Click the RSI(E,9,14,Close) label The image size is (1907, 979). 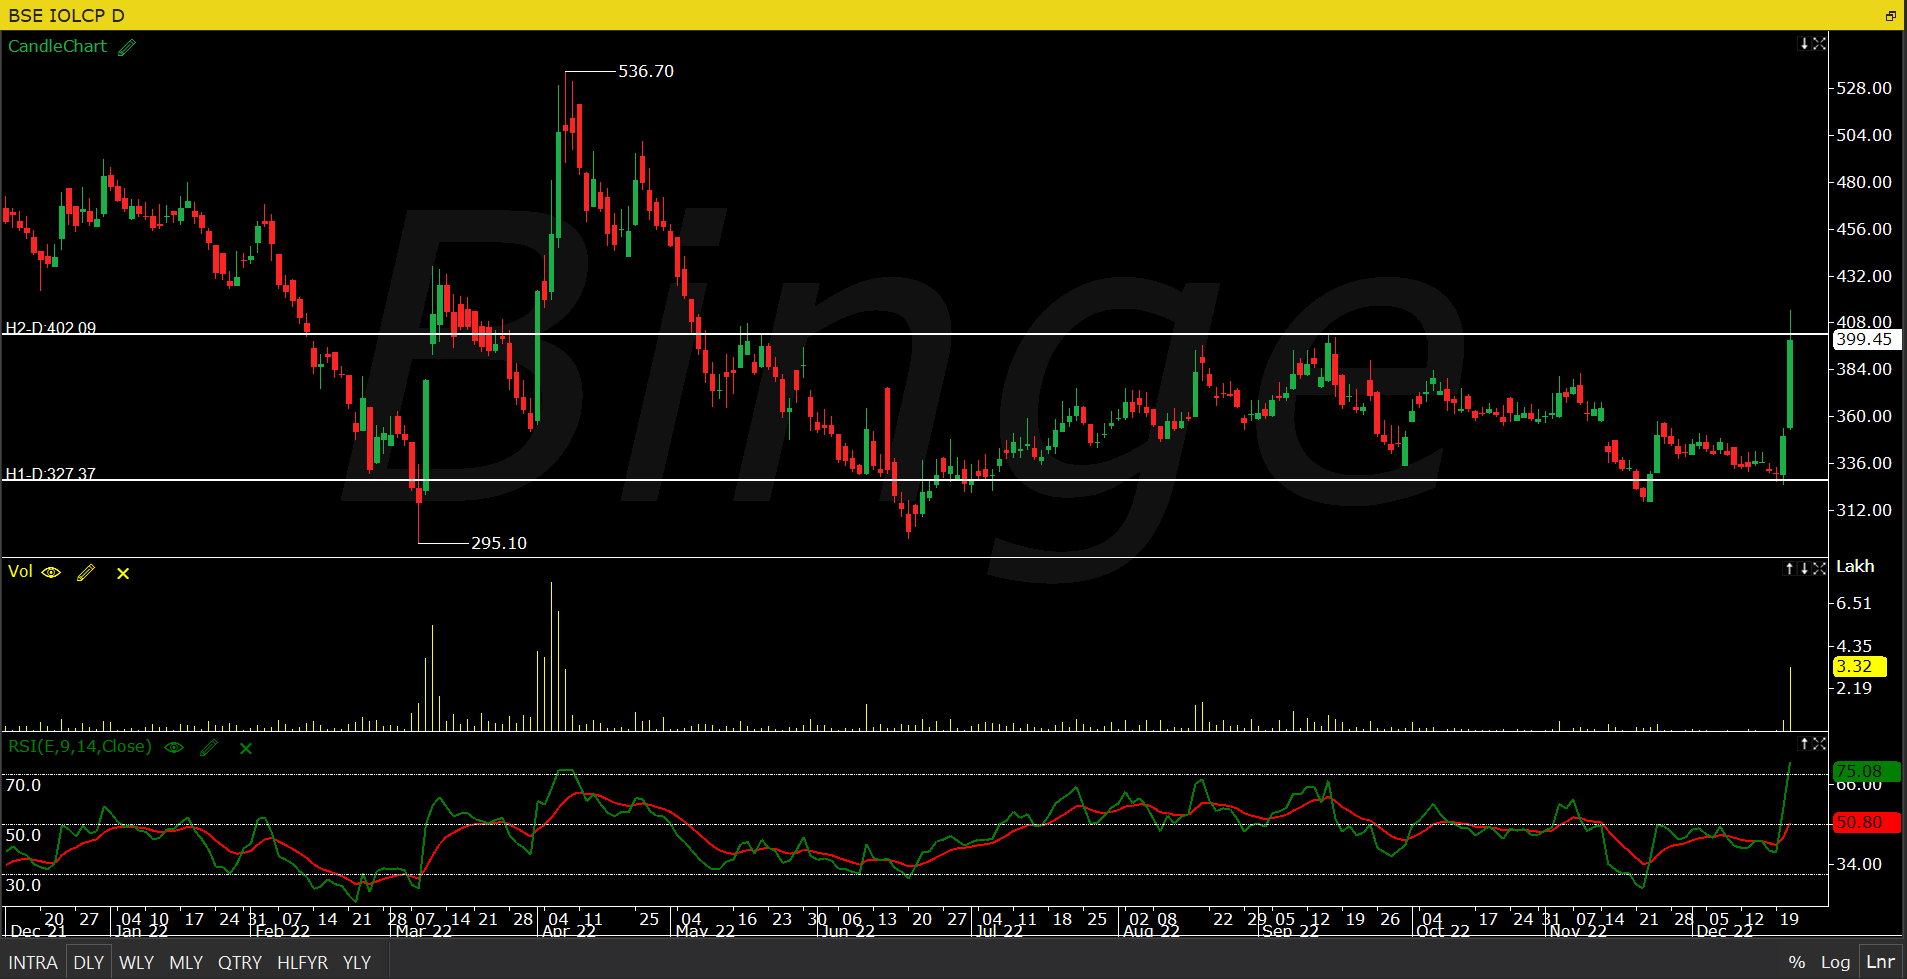point(80,746)
